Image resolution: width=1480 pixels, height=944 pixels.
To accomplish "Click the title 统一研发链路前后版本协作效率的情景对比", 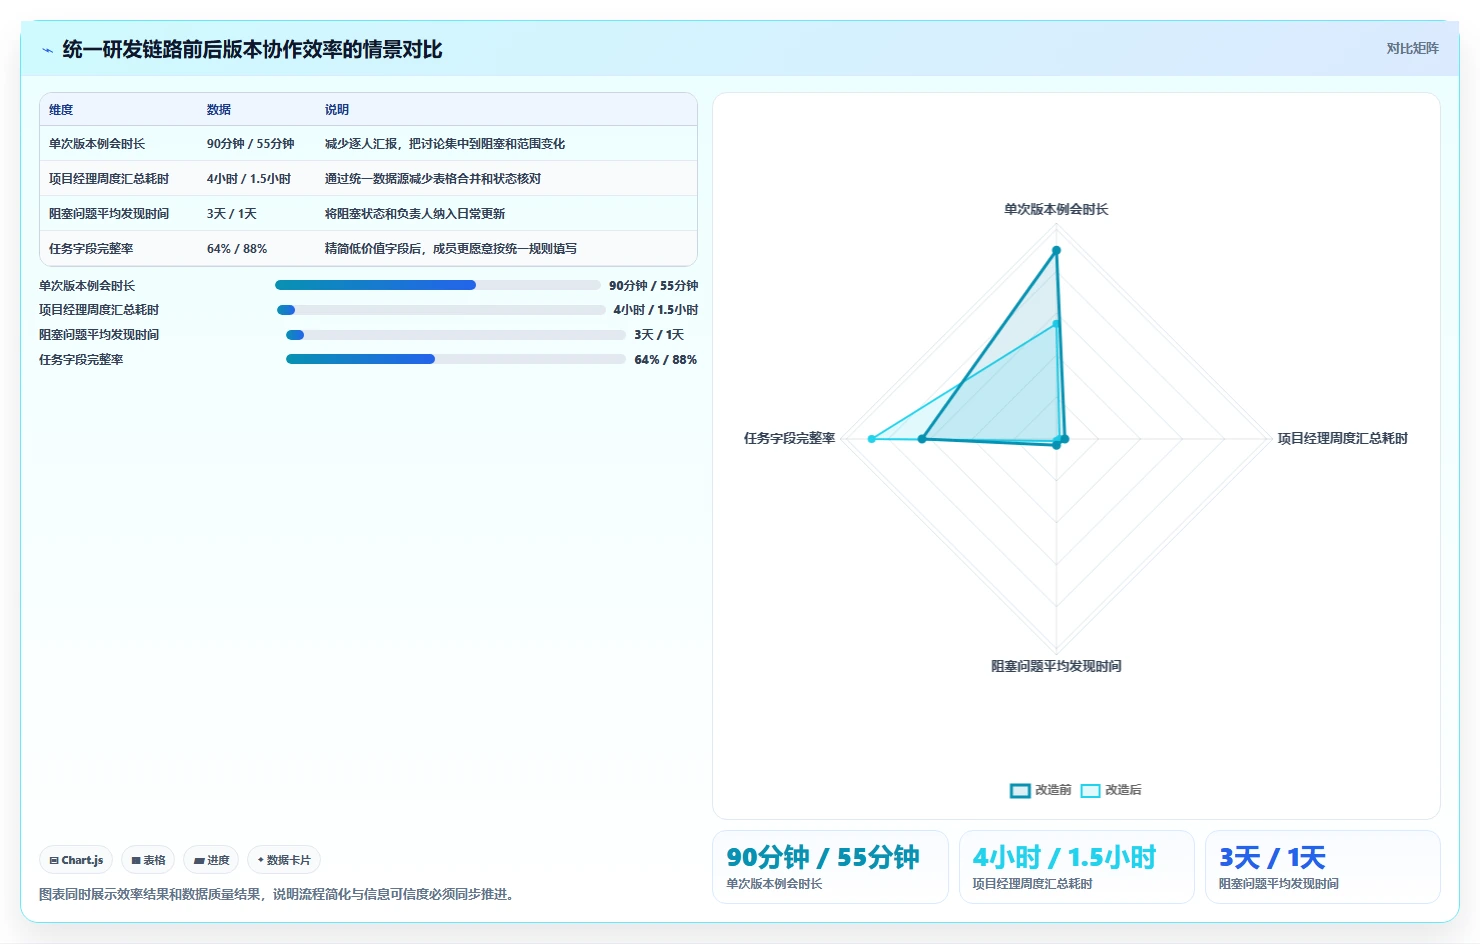I will [x=252, y=50].
